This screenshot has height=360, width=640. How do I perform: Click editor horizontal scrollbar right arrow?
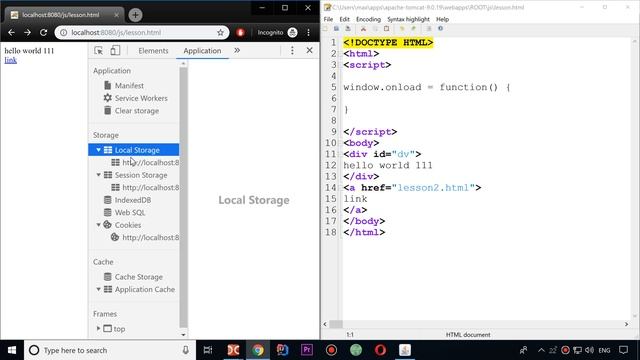pos(627,324)
